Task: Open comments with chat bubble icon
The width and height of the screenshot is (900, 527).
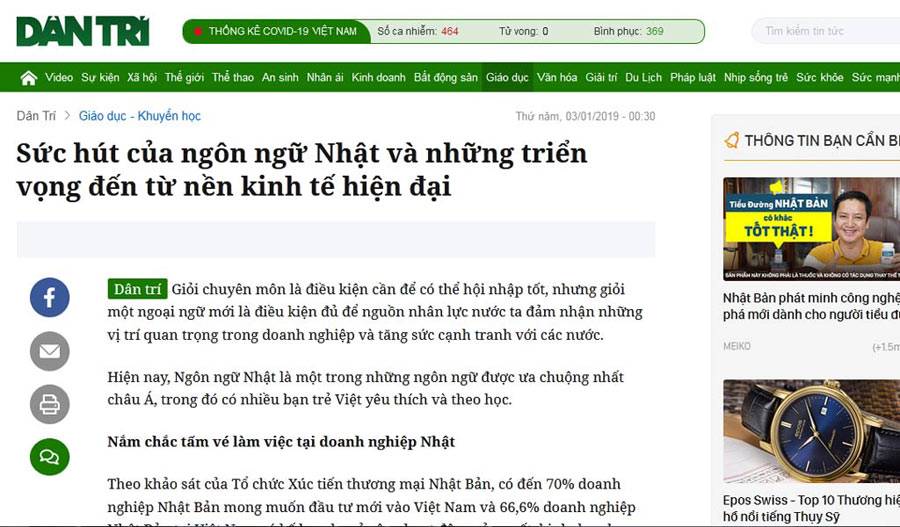Action: 49,457
